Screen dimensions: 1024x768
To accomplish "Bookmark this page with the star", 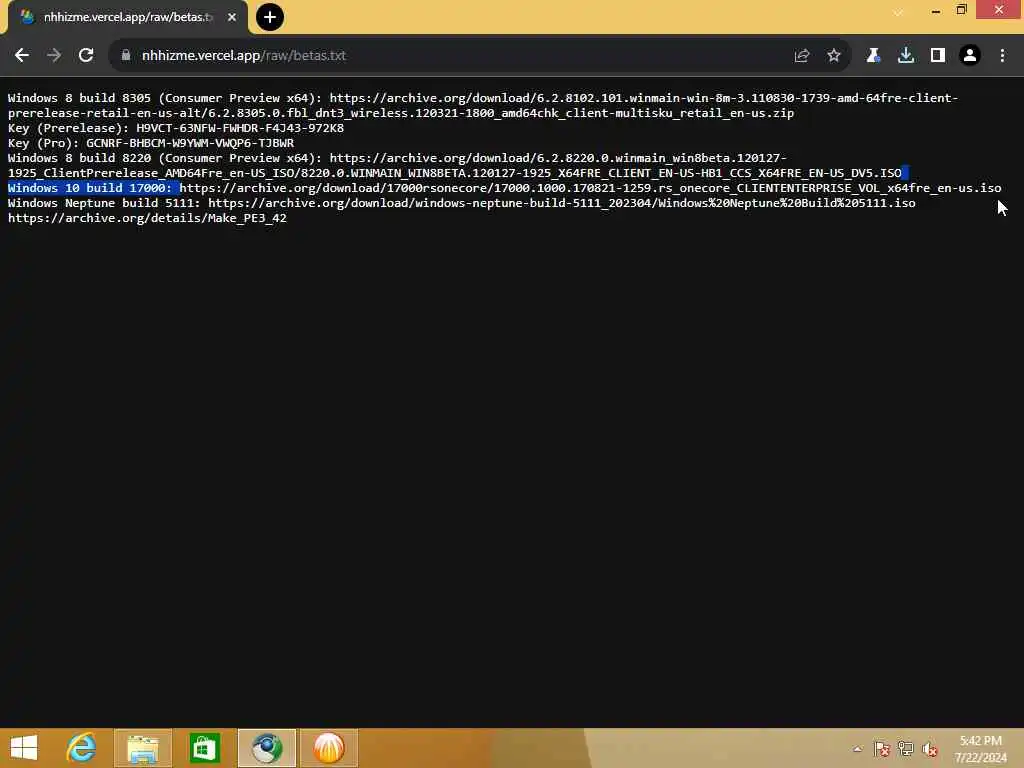I will tap(834, 56).
